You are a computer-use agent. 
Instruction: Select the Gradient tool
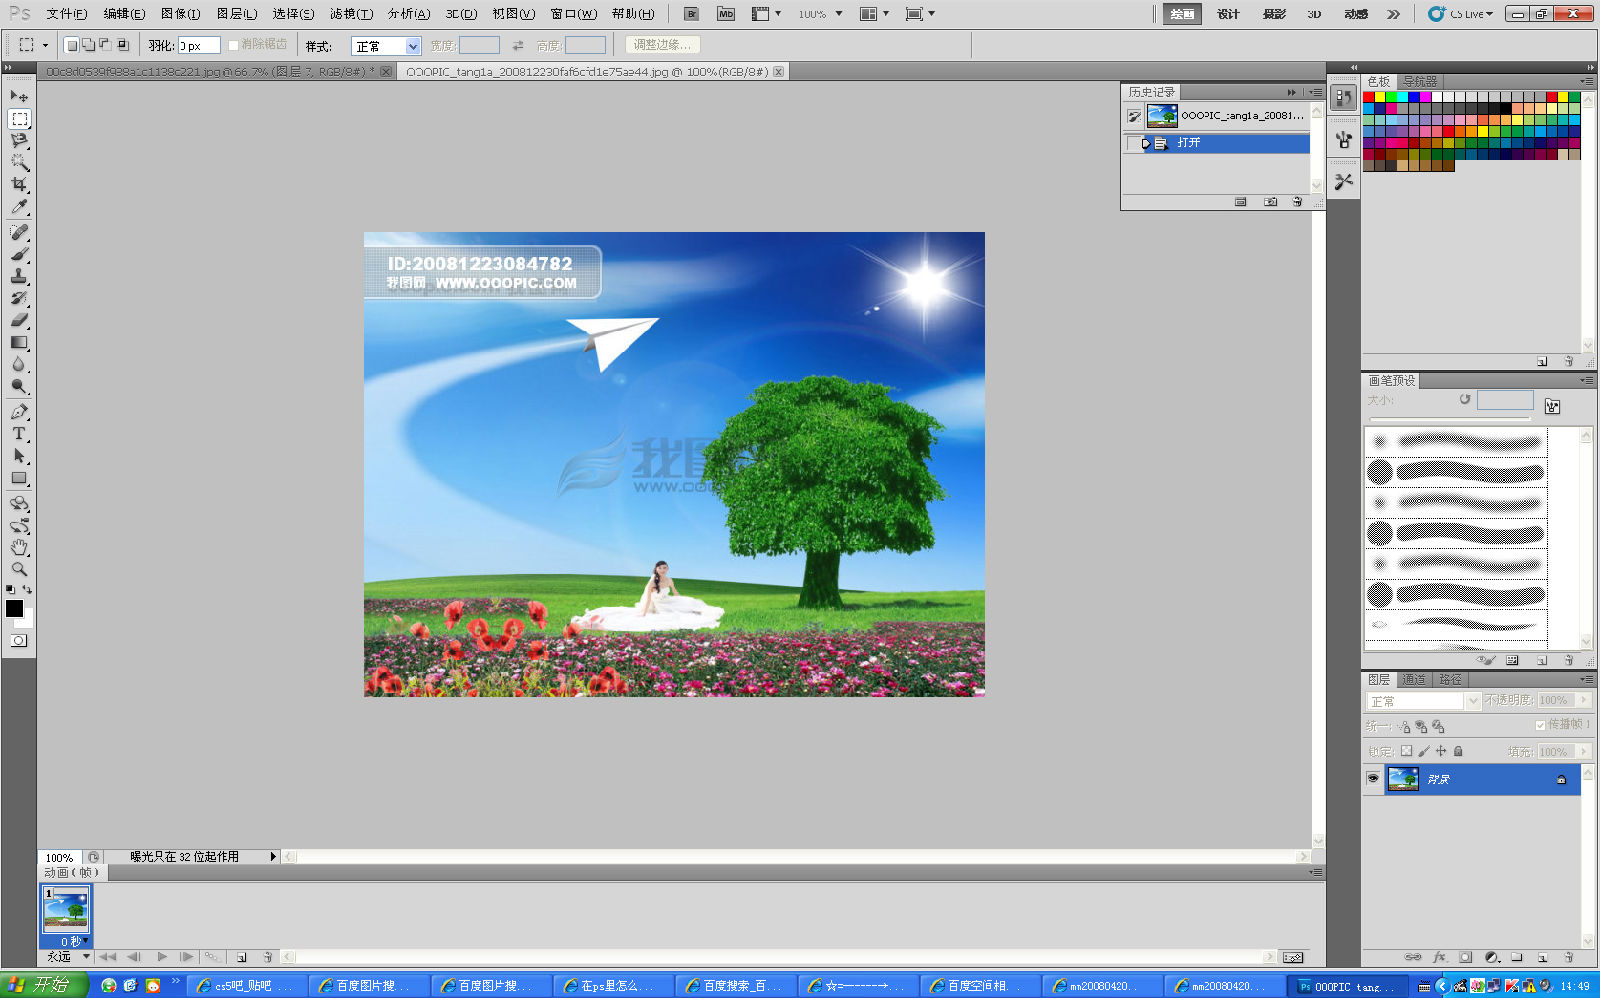[19, 342]
